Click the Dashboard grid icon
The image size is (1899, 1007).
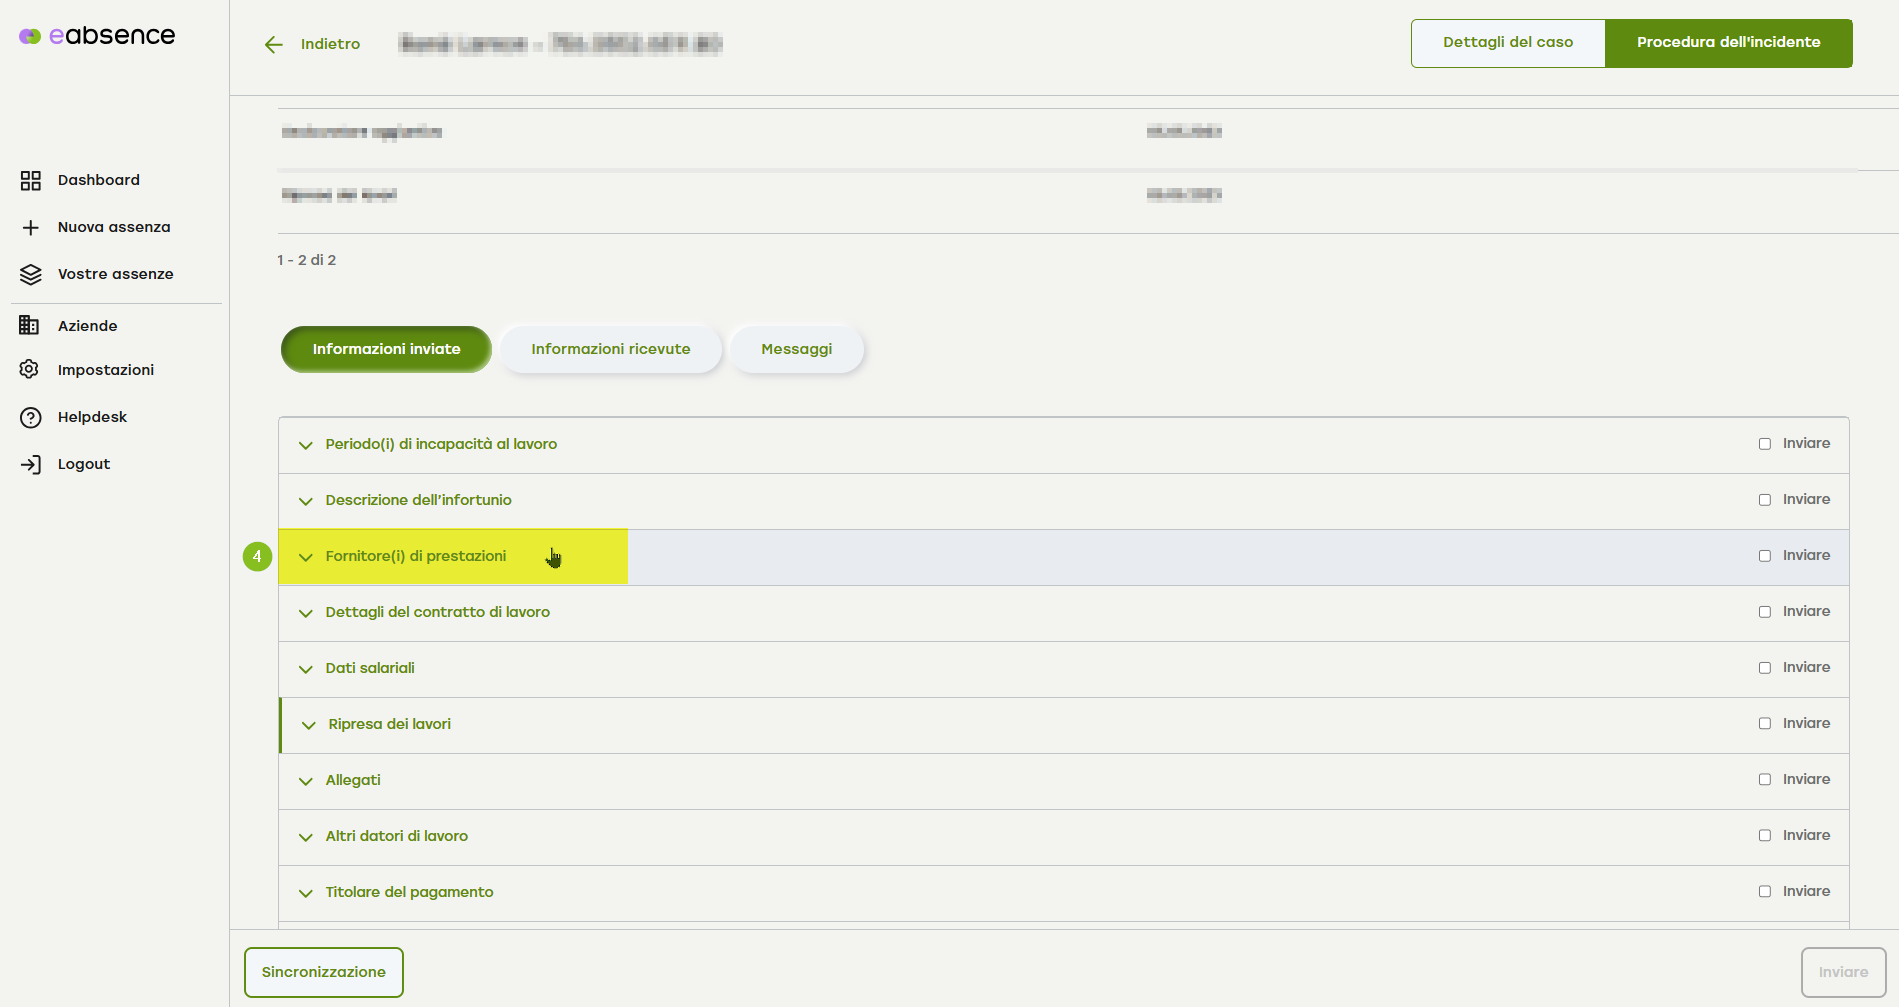(x=31, y=181)
